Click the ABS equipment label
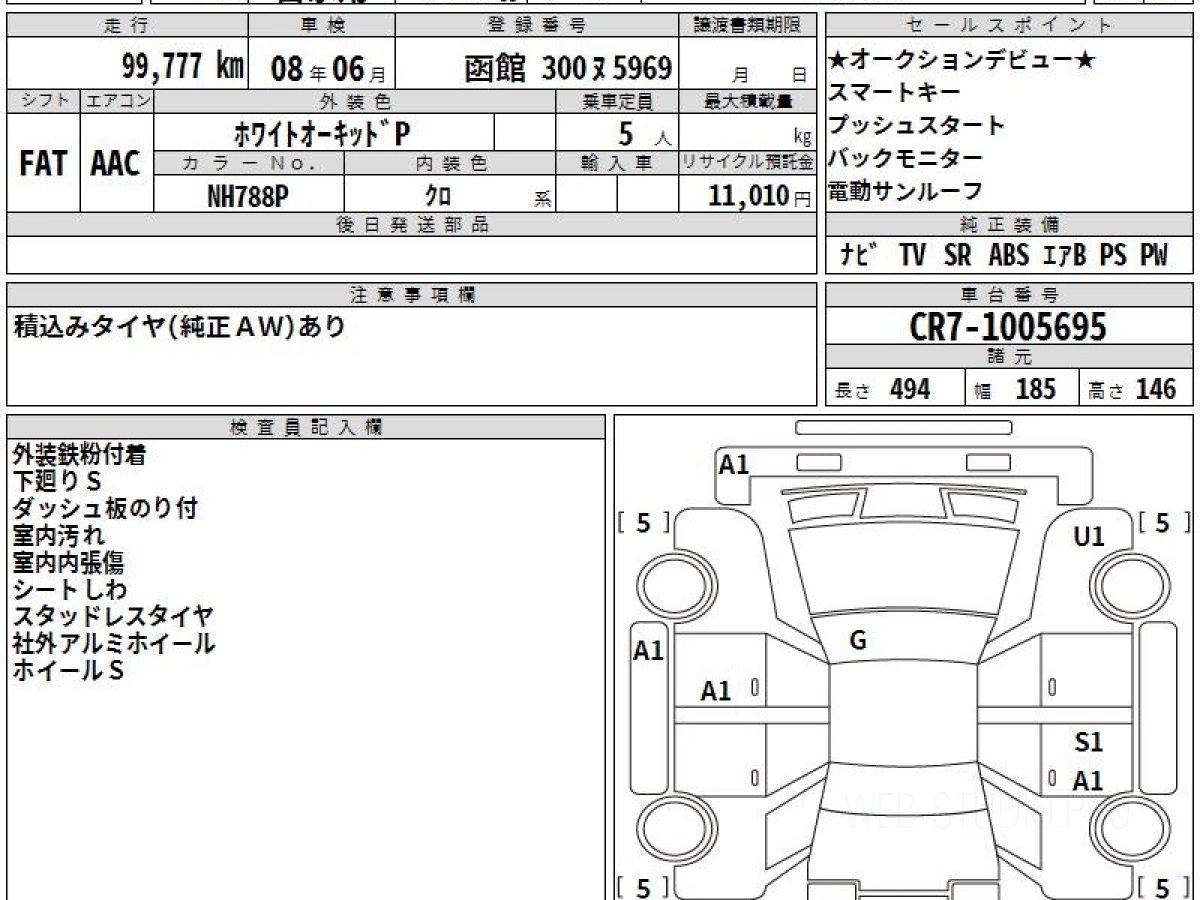This screenshot has height=900, width=1200. (1009, 255)
